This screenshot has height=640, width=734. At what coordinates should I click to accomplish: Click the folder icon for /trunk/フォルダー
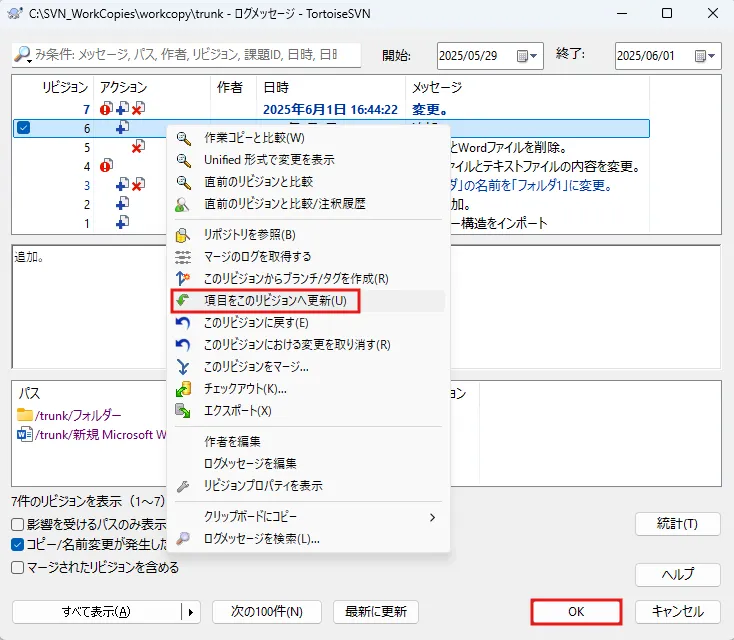(24, 415)
